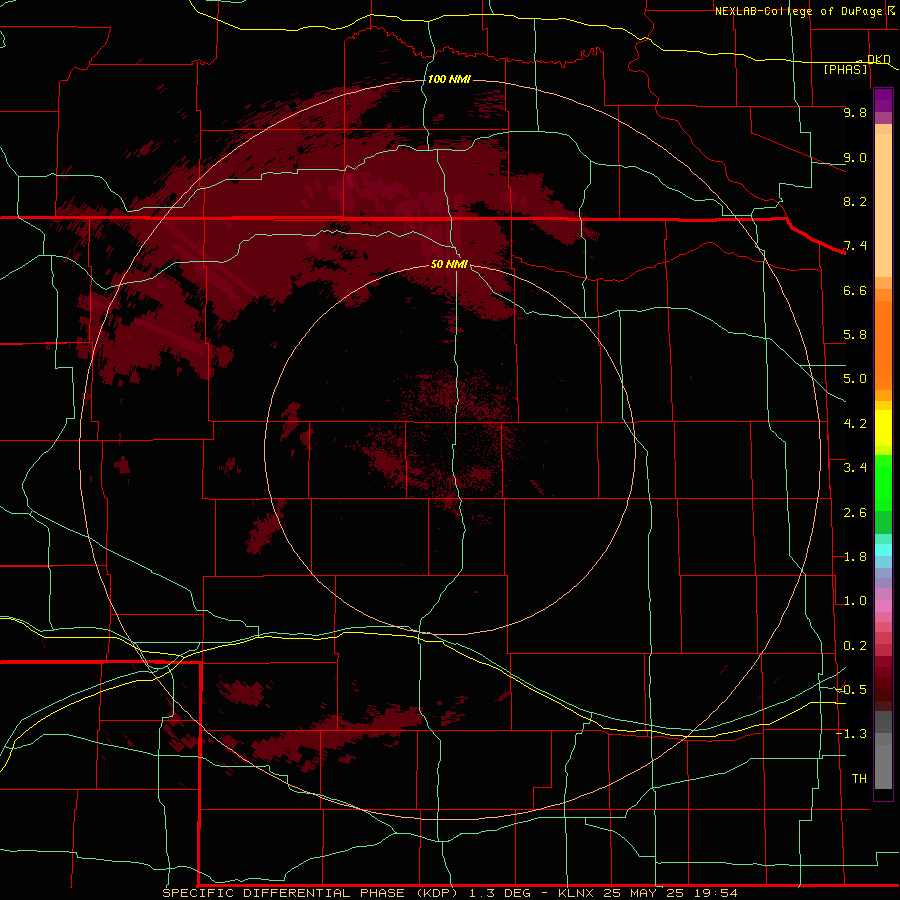Click the [PHAS] legend header
The image size is (900, 900).
tap(845, 69)
